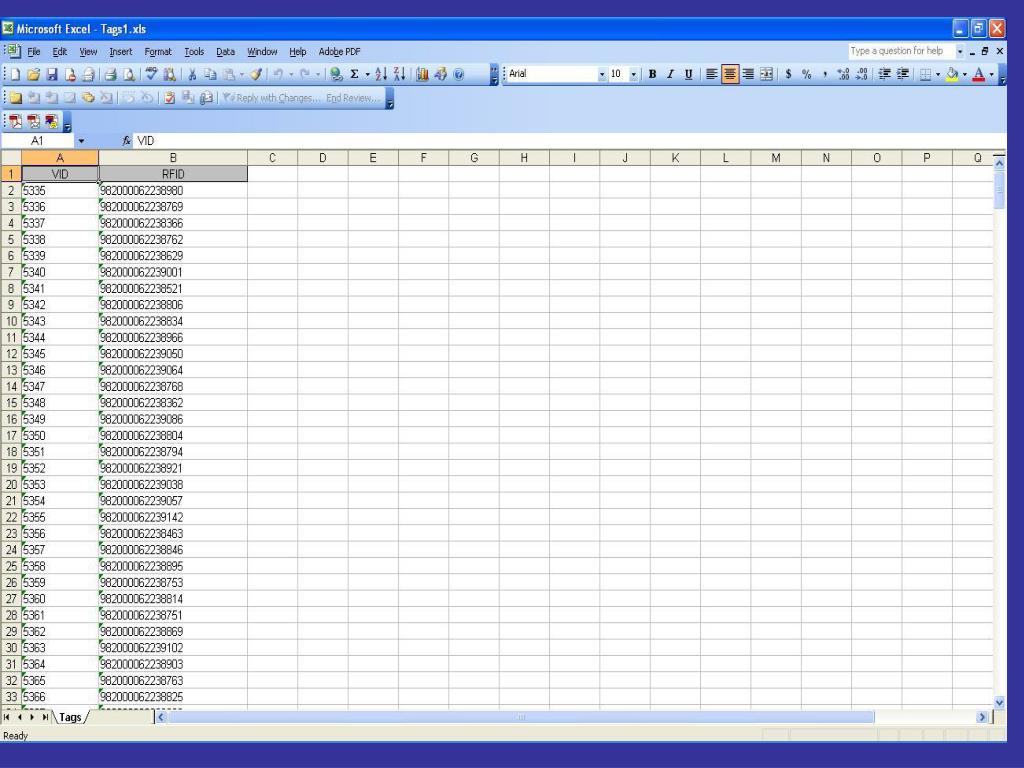The image size is (1024, 768).
Task: Create a new blank workbook
Action: 16,74
